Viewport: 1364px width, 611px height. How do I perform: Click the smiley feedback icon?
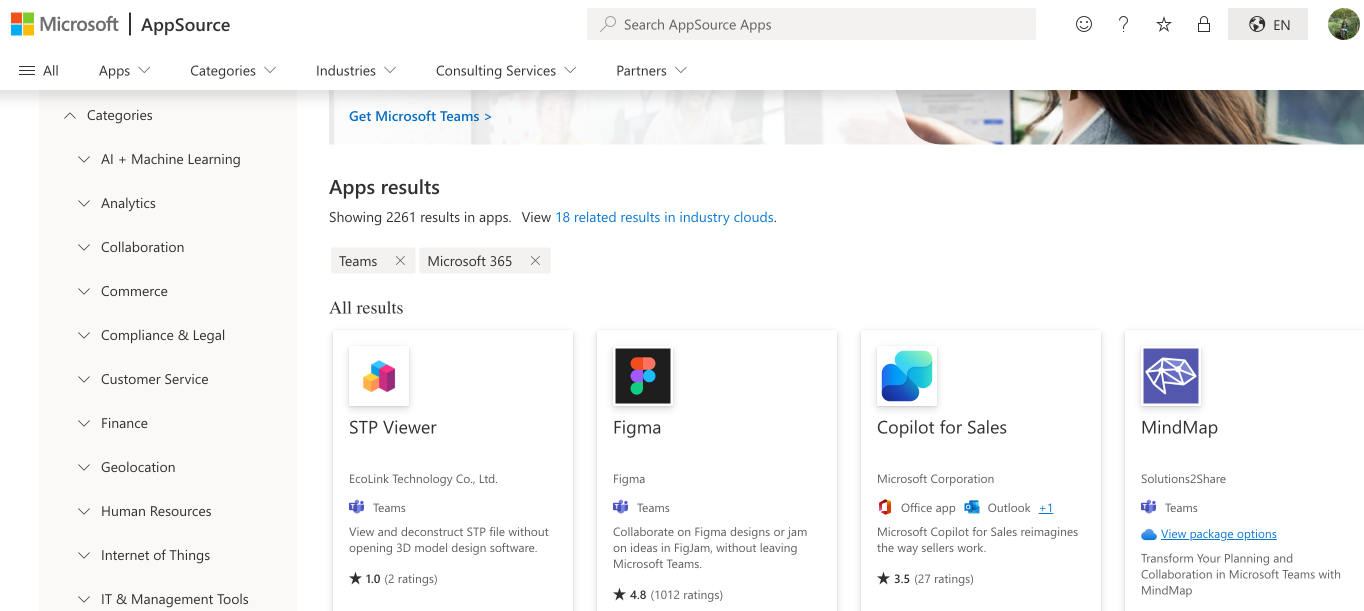click(1084, 24)
